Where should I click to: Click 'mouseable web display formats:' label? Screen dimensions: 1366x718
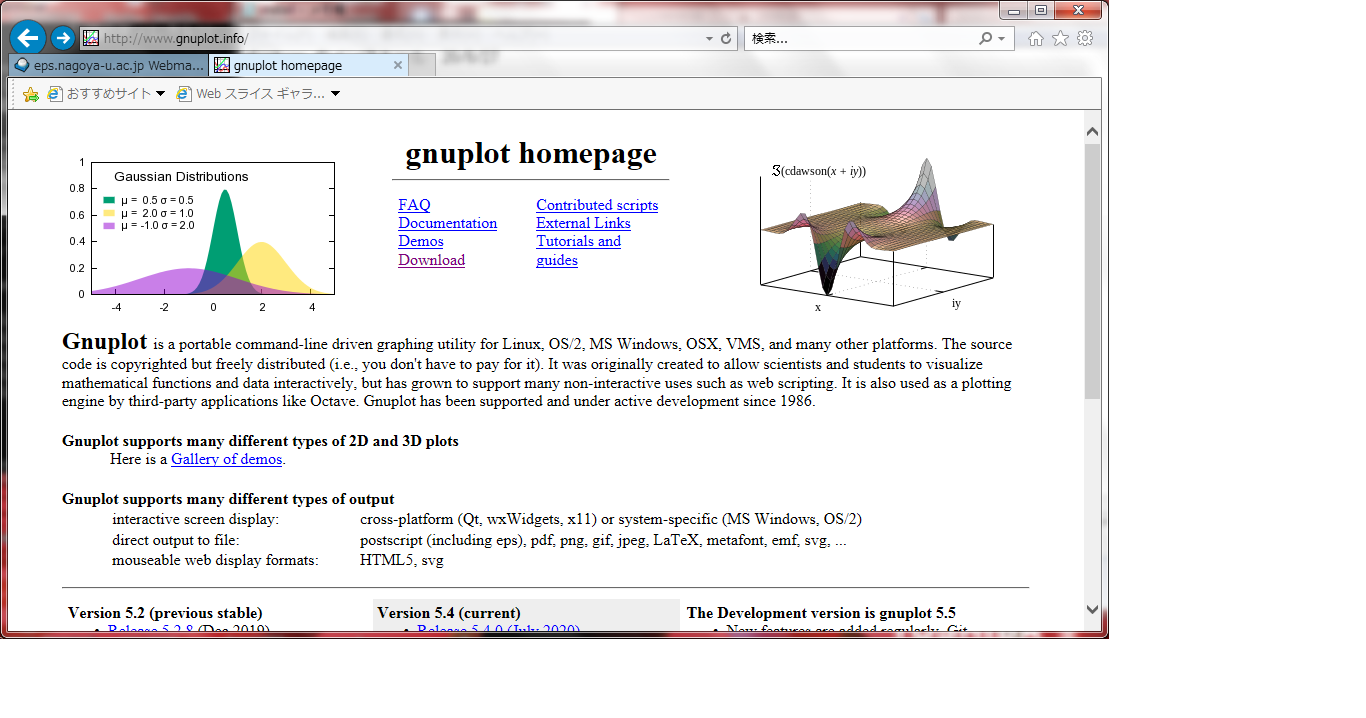(x=215, y=560)
